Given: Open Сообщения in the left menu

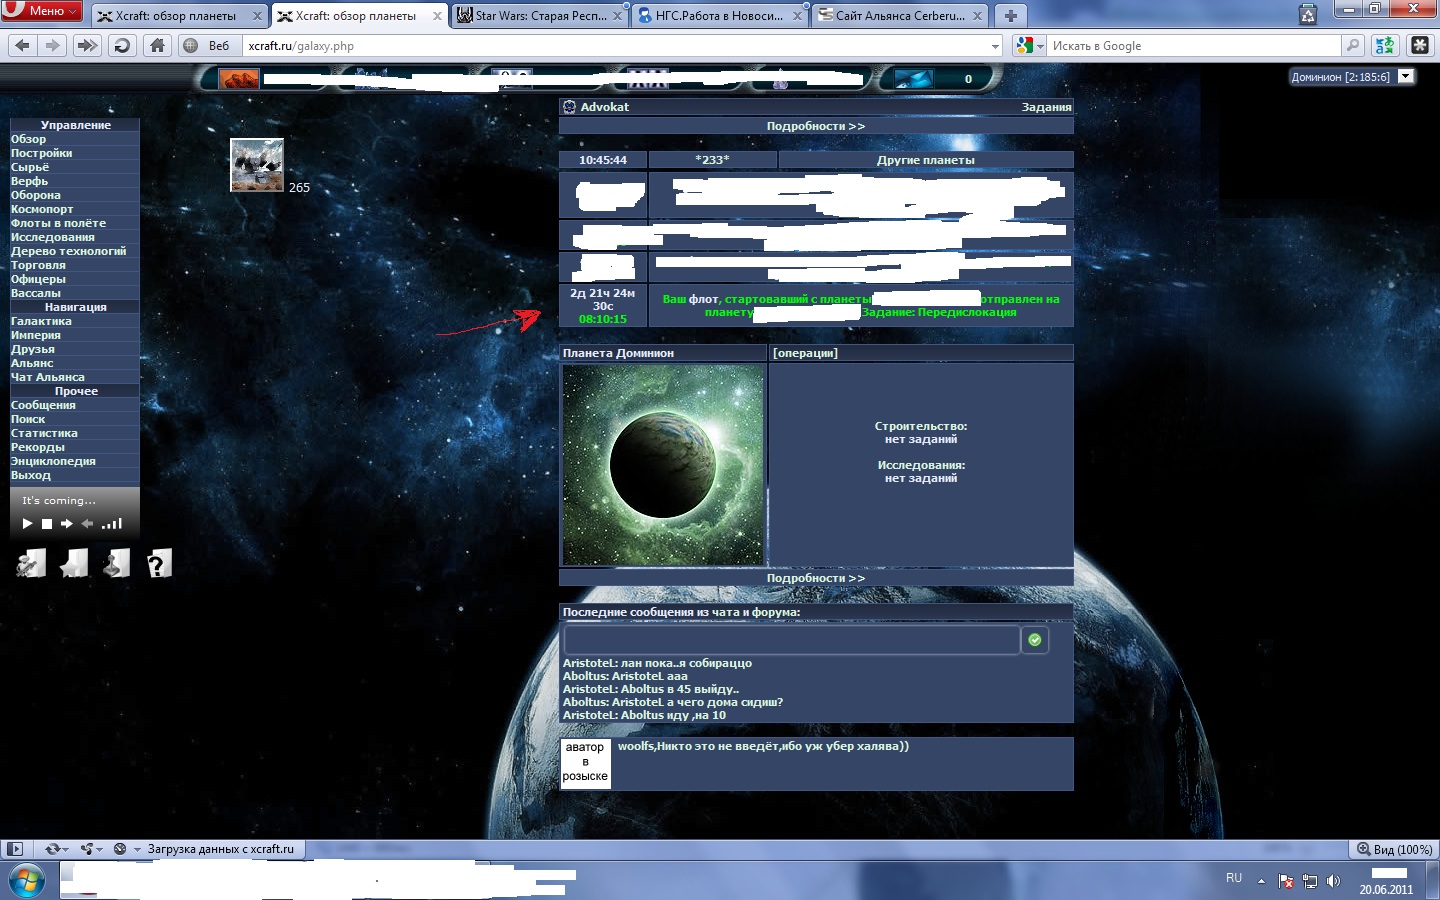Looking at the screenshot, I should tap(43, 405).
